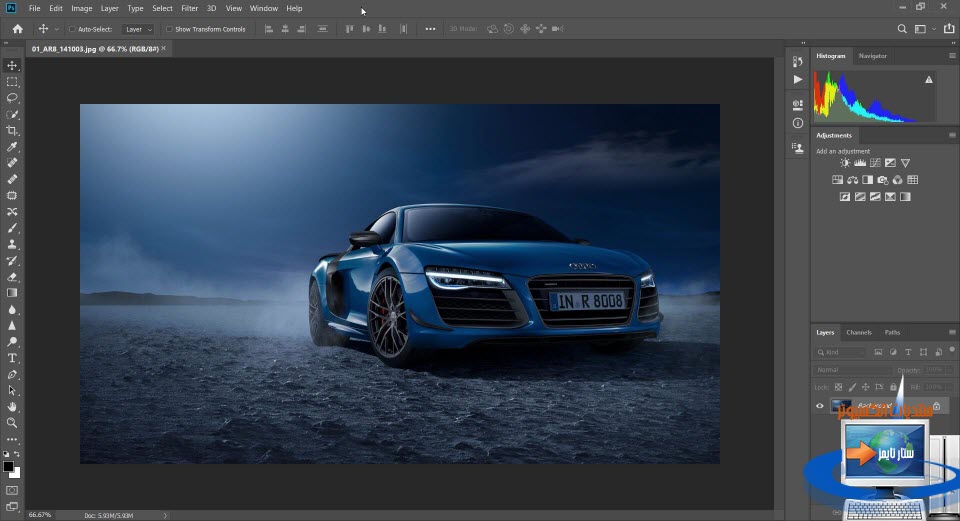Click the Home button in options bar

click(x=18, y=29)
